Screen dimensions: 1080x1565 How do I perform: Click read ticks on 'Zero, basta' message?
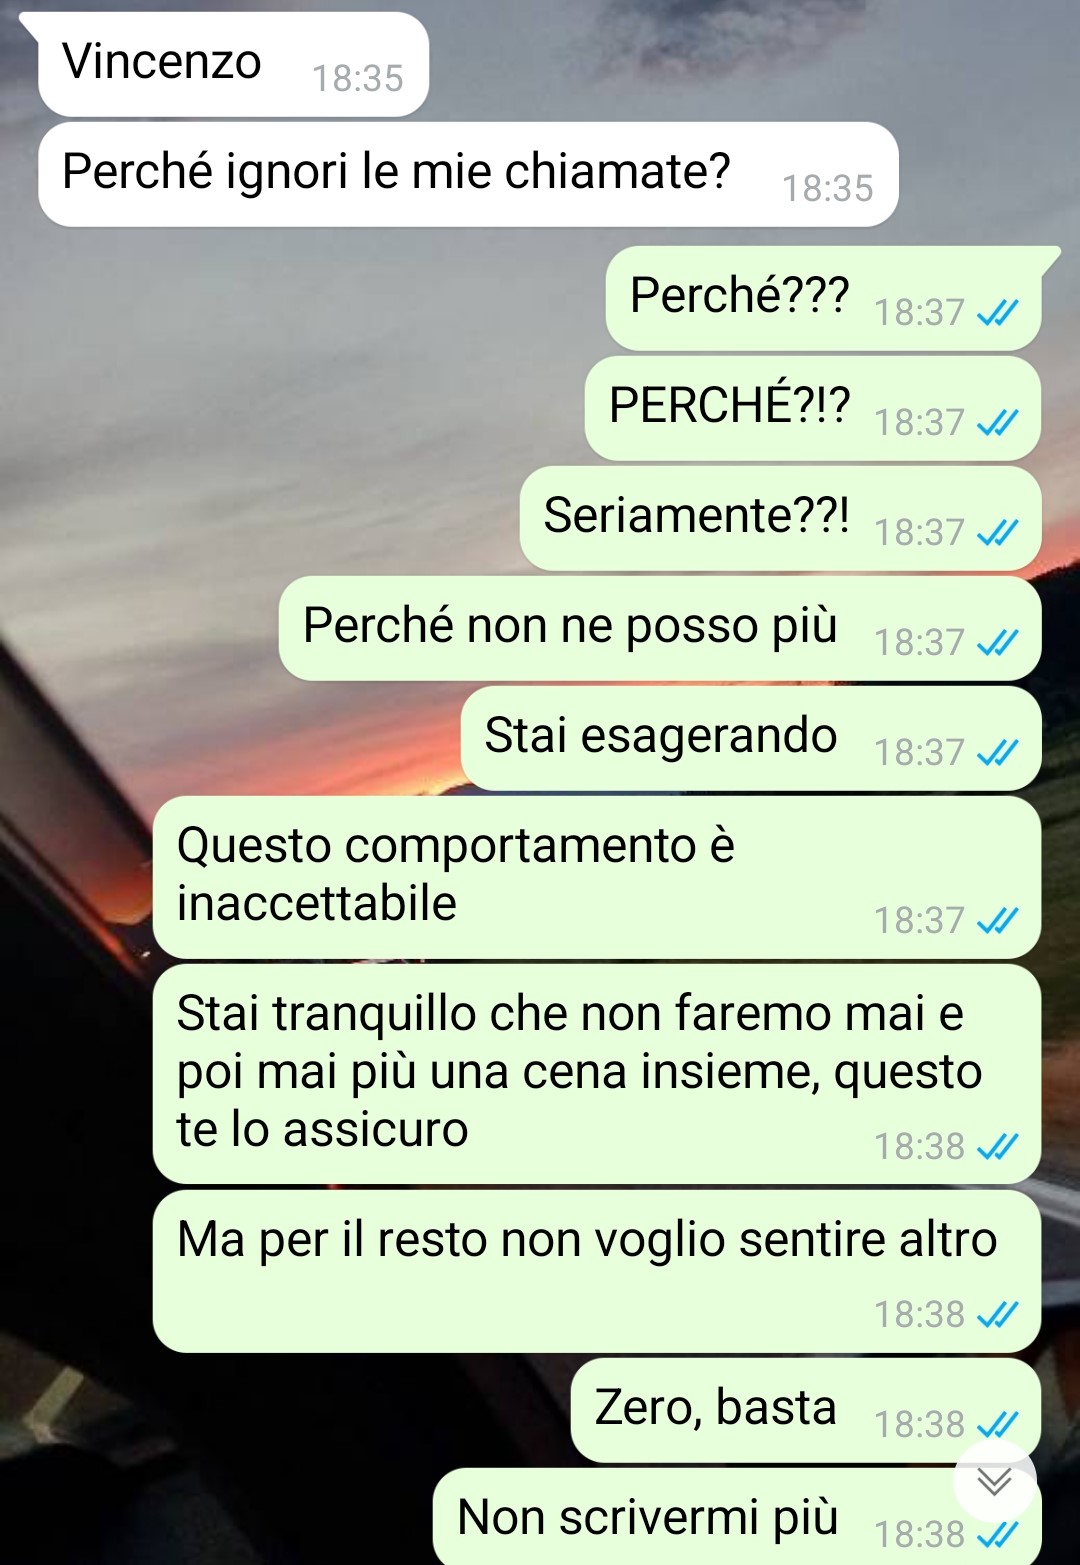[x=997, y=1425]
